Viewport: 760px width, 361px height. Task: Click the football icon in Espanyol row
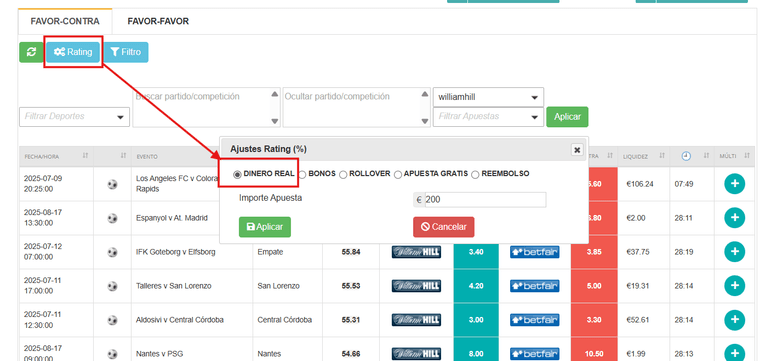click(x=112, y=218)
